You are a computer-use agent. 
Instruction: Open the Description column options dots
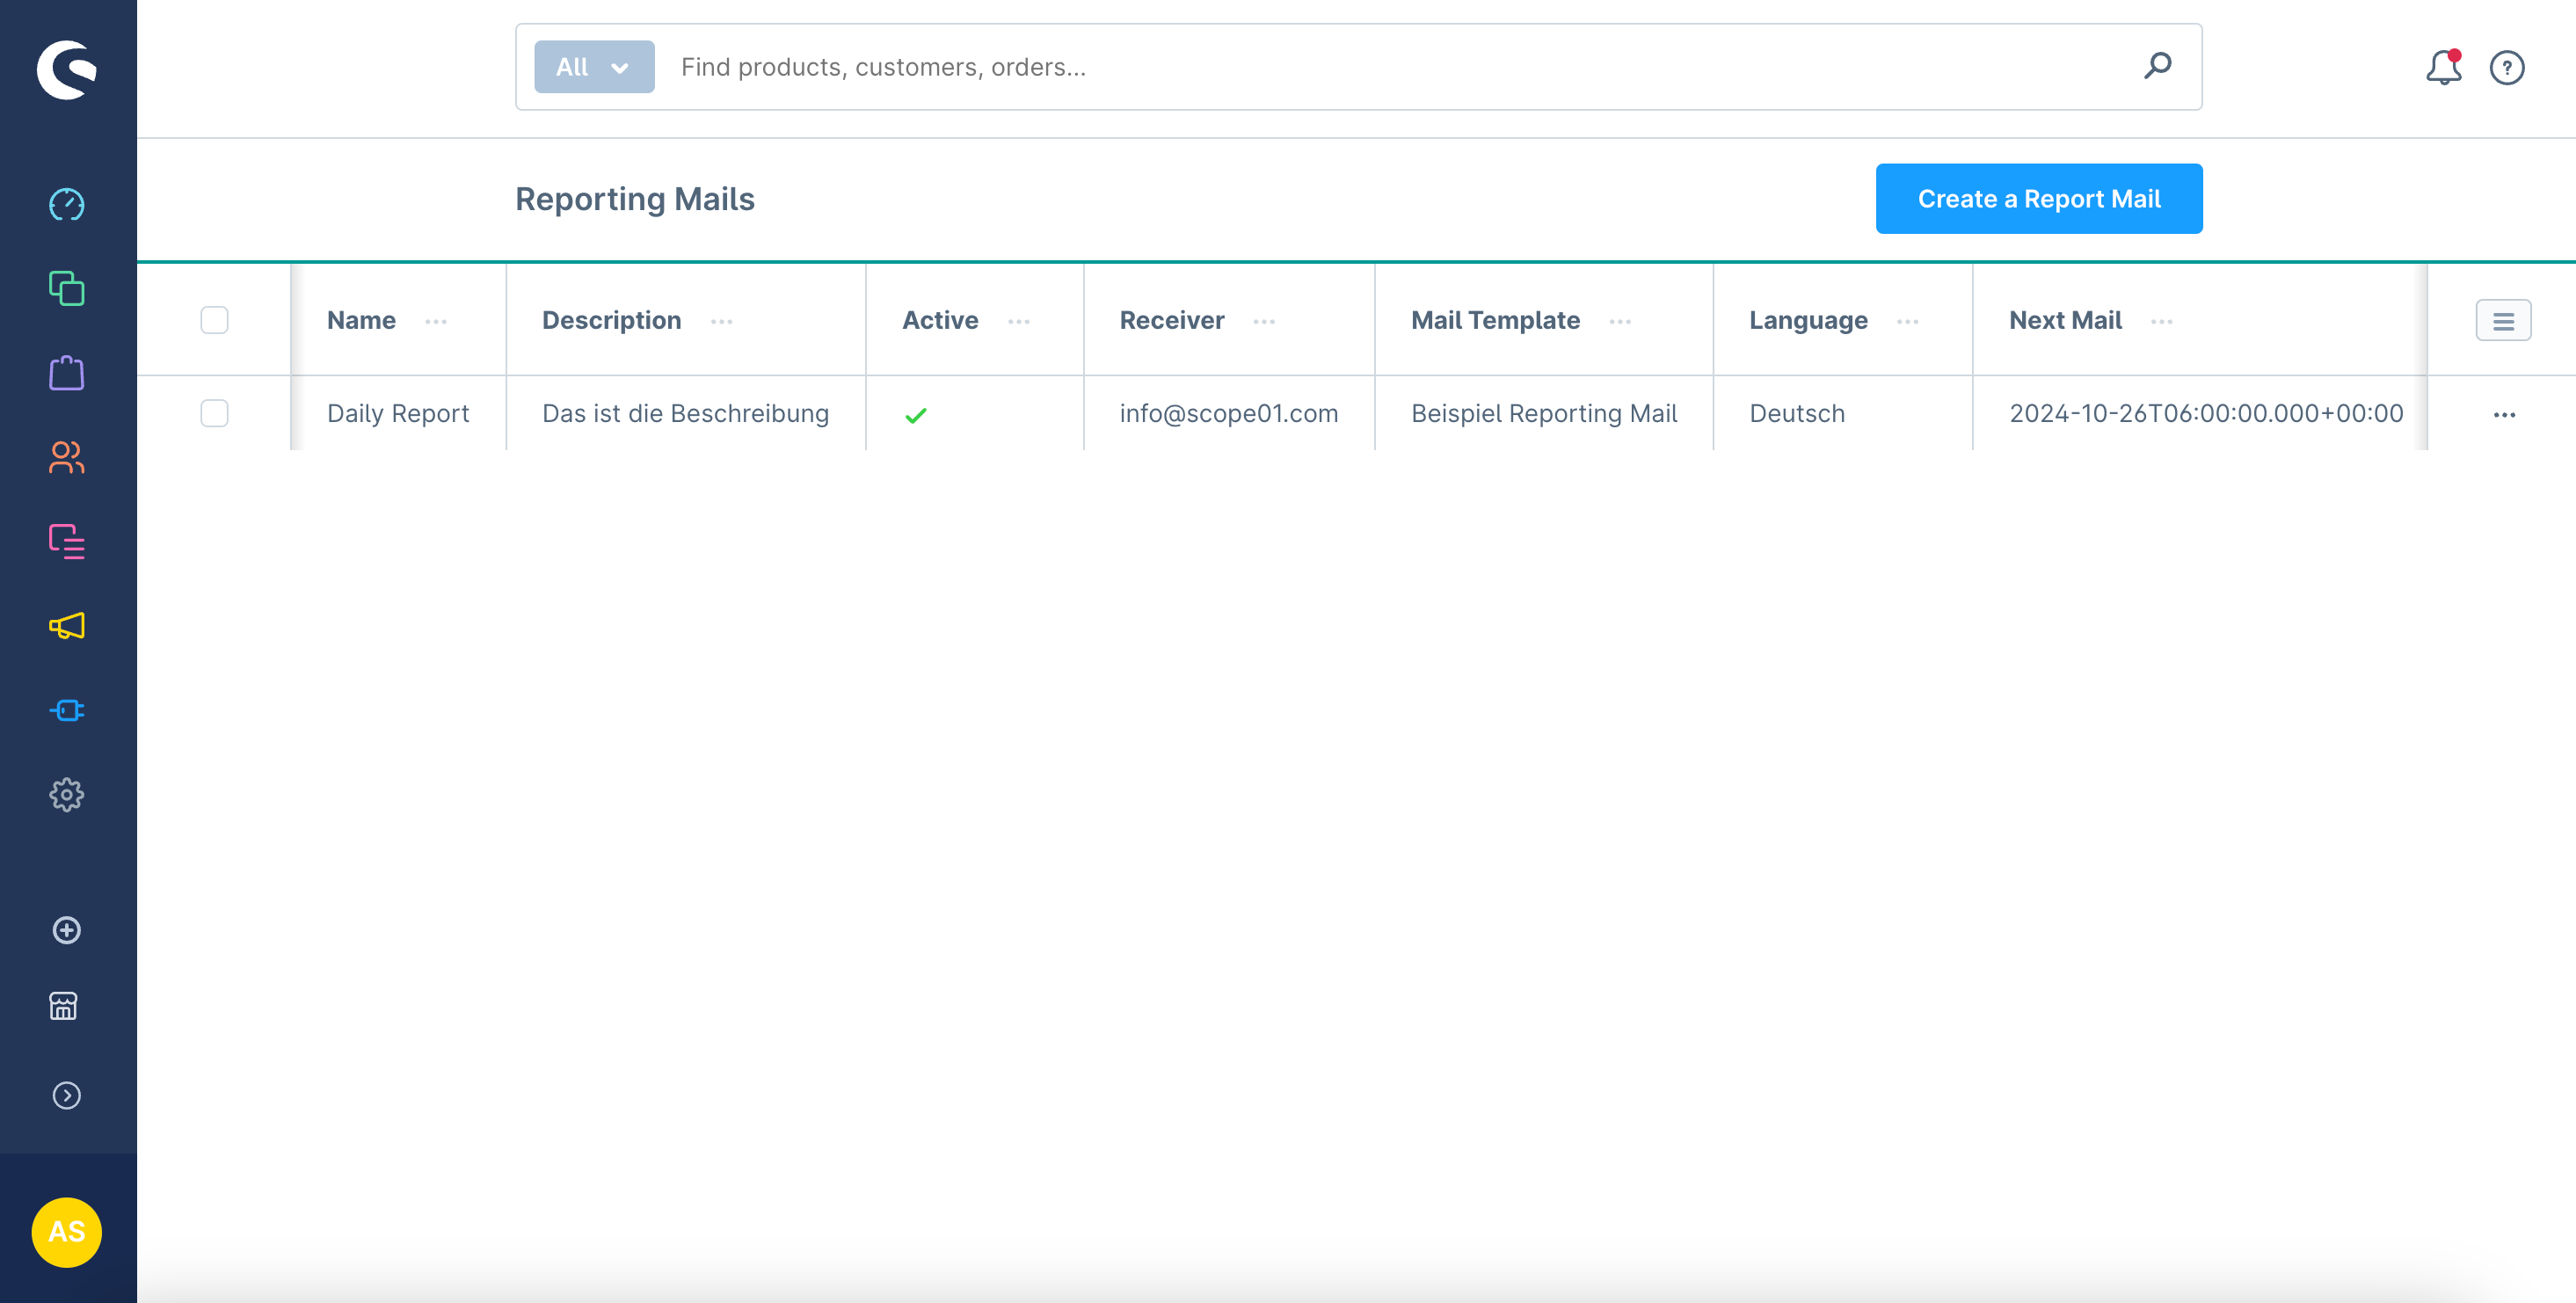(722, 321)
